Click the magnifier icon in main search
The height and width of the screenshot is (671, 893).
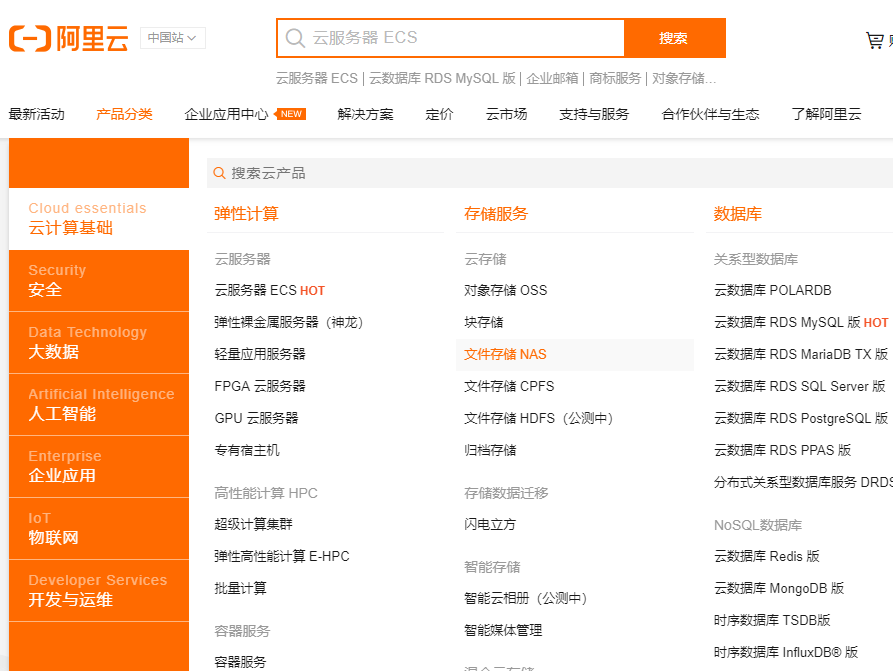[295, 38]
